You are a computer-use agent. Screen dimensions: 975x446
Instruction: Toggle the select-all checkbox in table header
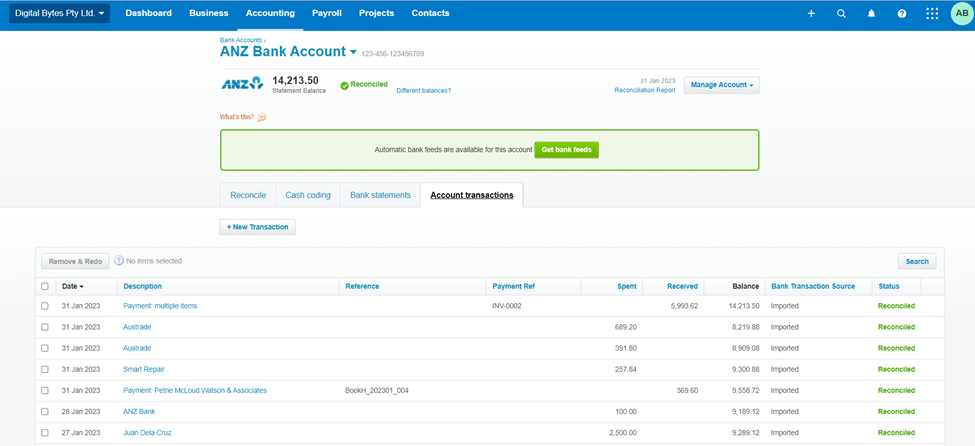point(44,287)
